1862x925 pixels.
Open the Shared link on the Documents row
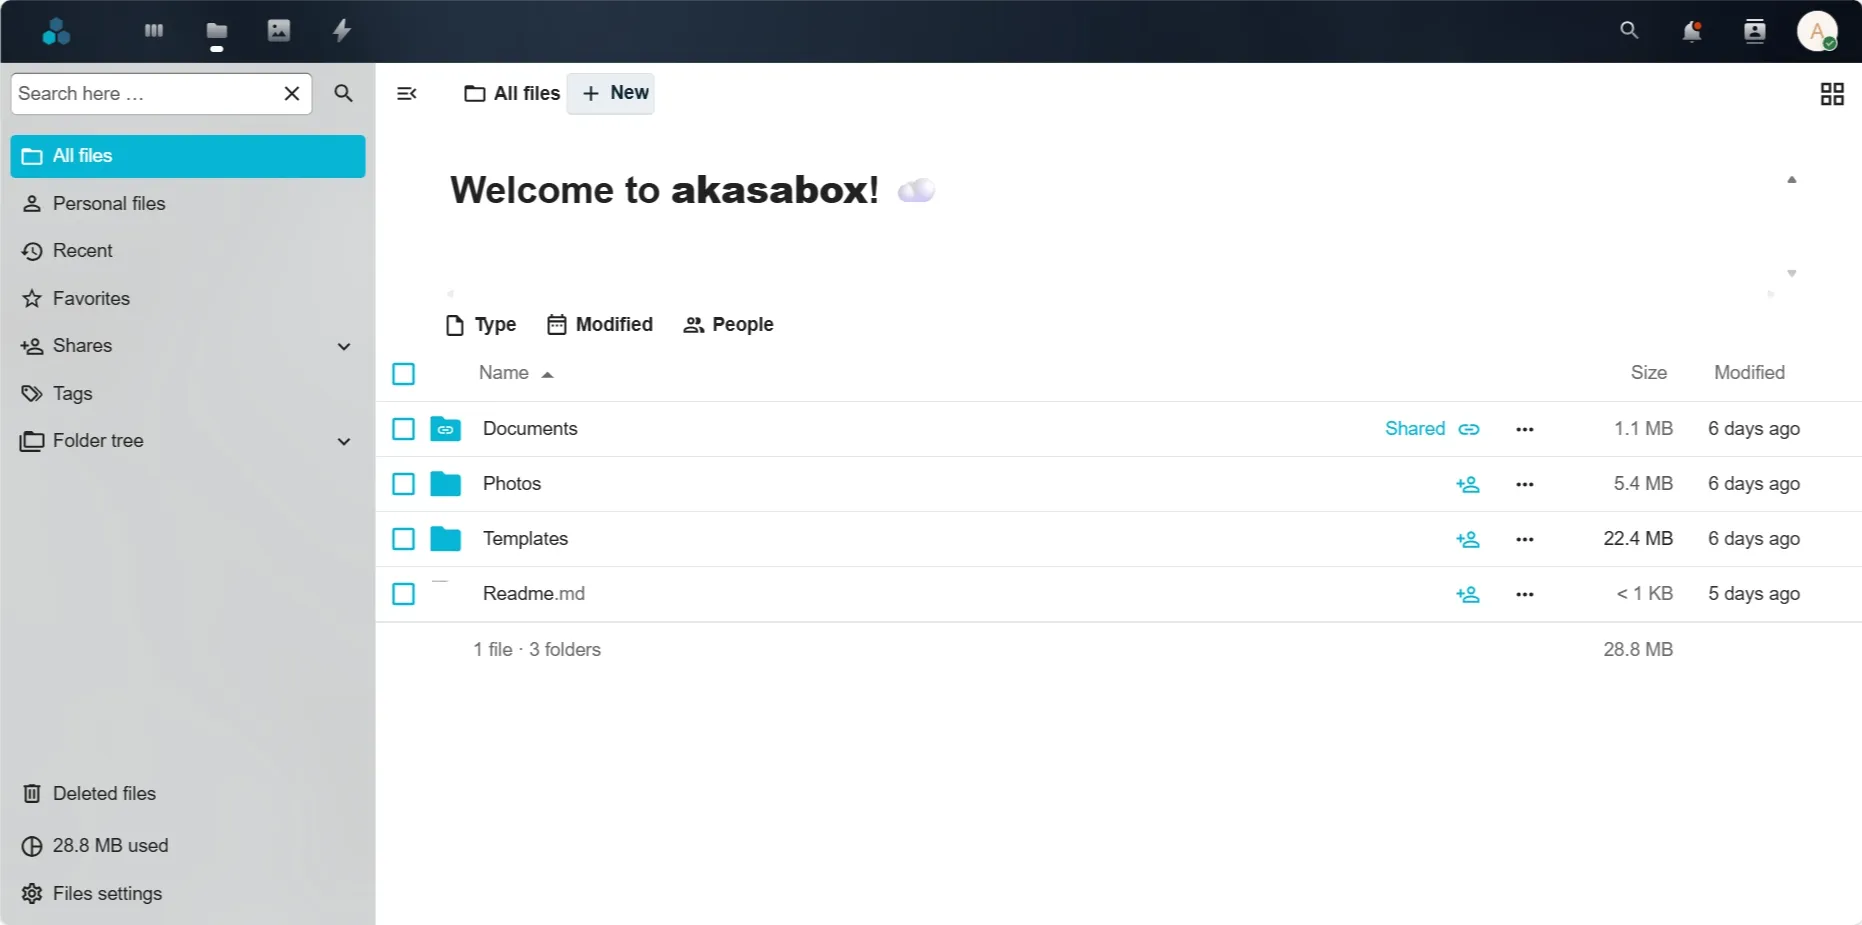coord(1415,428)
